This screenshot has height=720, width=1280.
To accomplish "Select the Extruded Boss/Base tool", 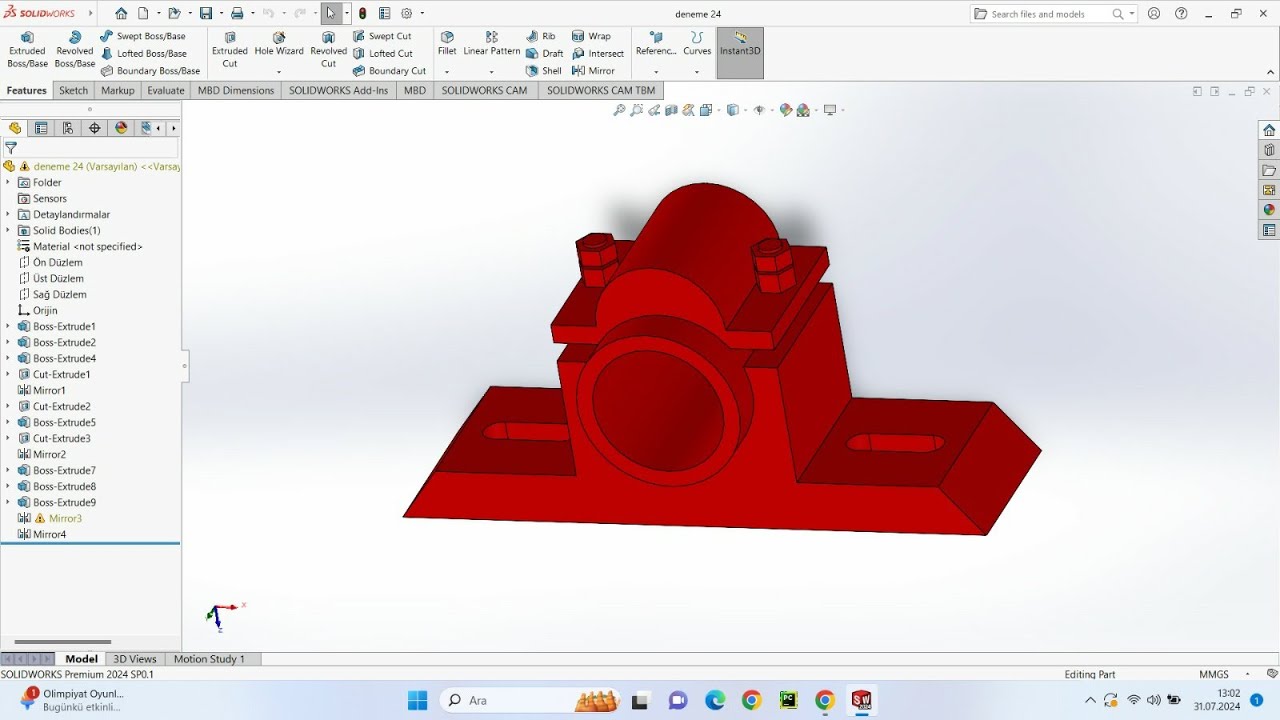I will point(27,49).
